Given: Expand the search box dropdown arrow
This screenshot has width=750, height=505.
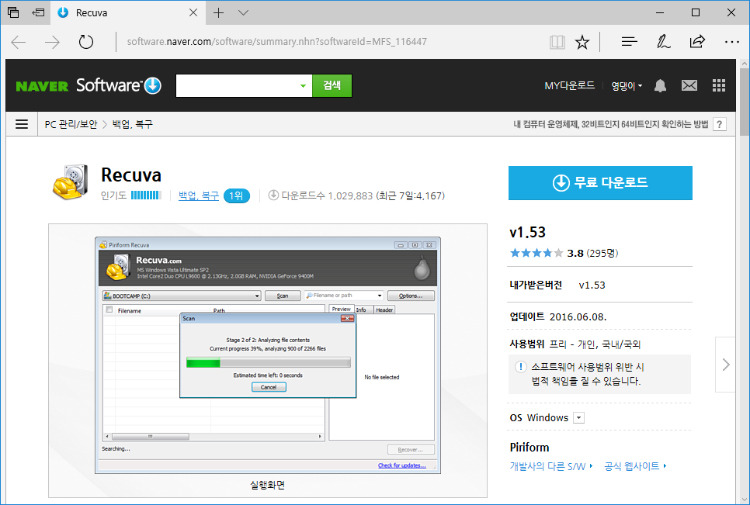Looking at the screenshot, I should 303,86.
